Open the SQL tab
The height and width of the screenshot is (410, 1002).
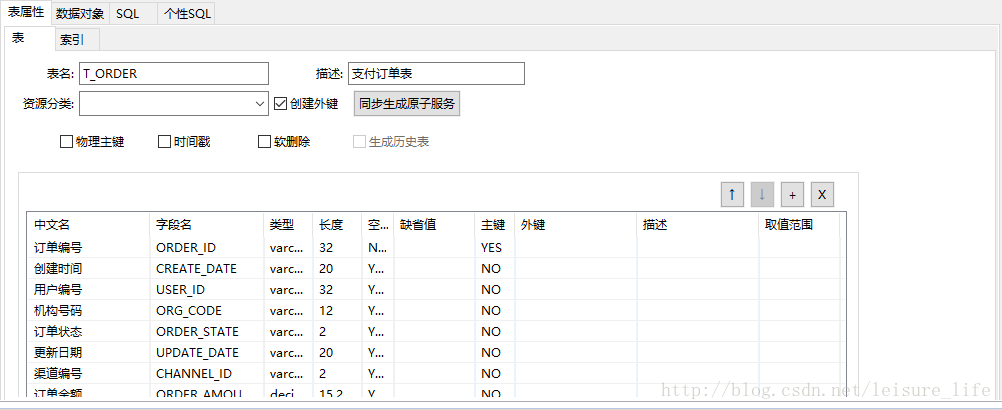click(x=133, y=13)
